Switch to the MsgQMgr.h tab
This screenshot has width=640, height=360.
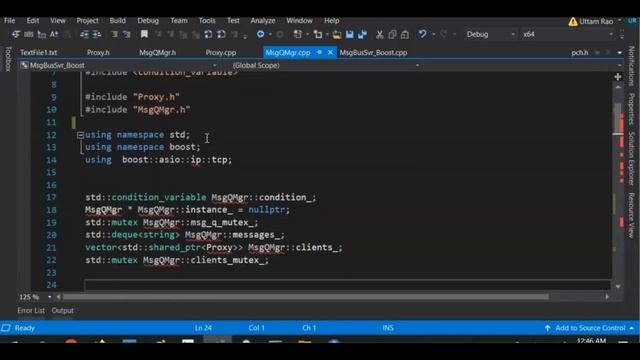point(158,53)
